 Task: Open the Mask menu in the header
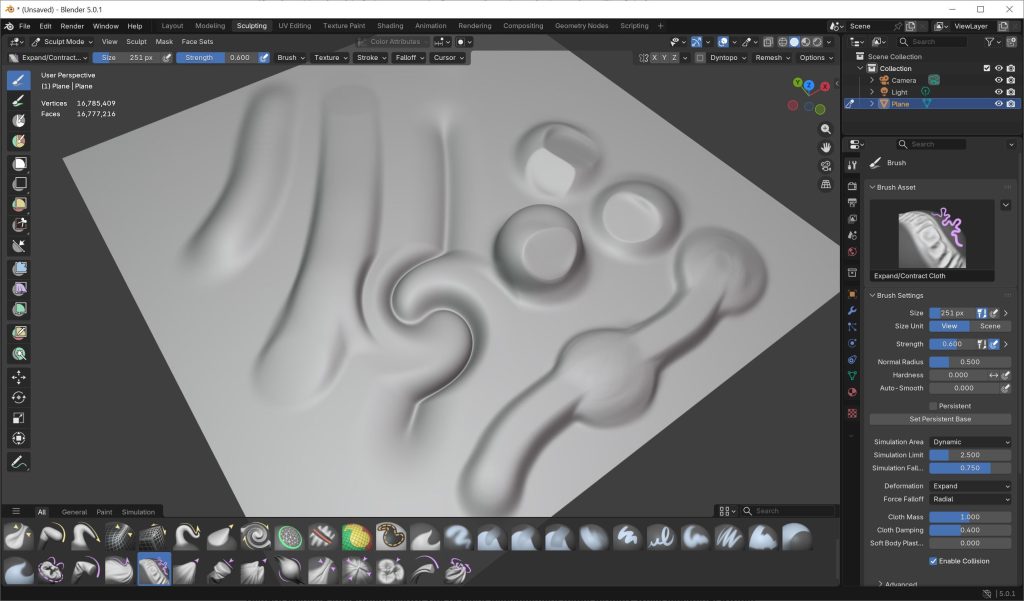point(166,42)
